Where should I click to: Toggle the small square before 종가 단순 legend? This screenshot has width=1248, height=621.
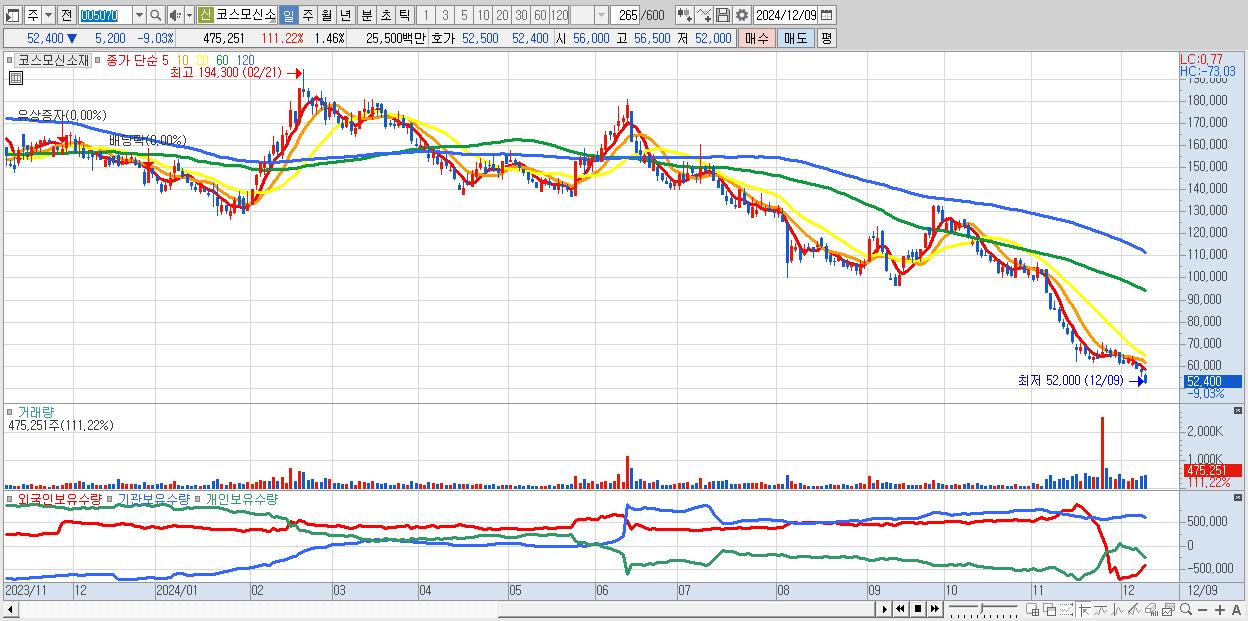coord(98,60)
